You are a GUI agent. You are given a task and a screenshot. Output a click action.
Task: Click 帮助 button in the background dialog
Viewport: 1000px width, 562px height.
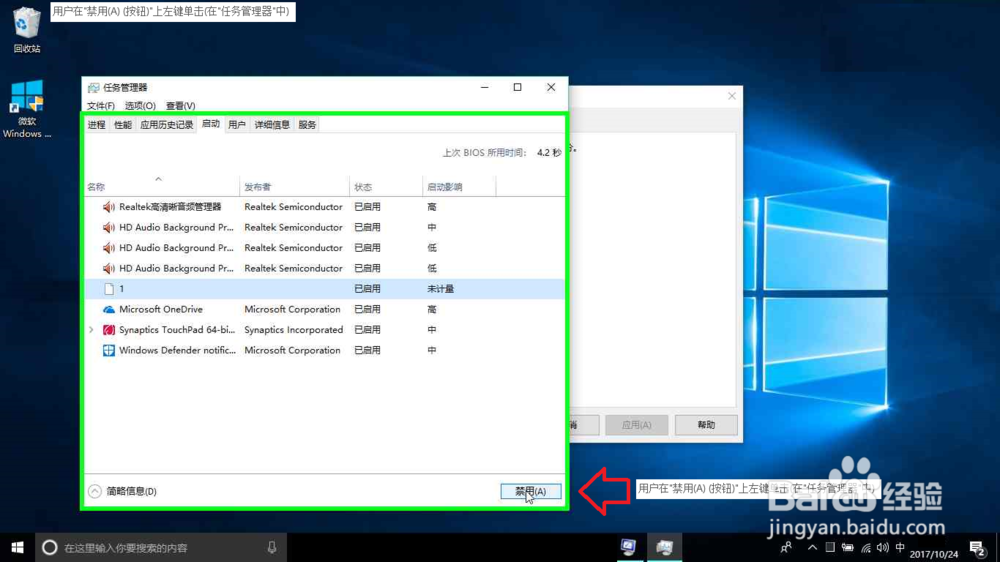(x=706, y=425)
